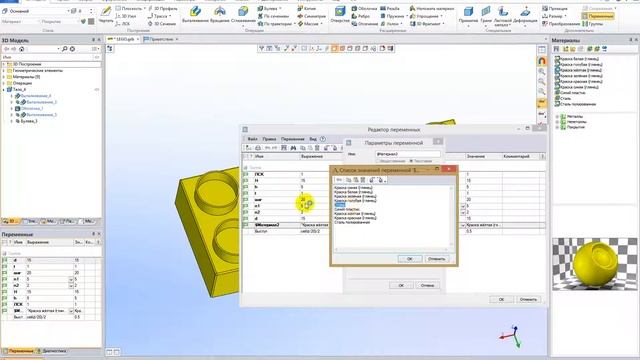The width and height of the screenshot is (640, 360).
Task: Click the Группы groups tool
Action: [x=593, y=24]
